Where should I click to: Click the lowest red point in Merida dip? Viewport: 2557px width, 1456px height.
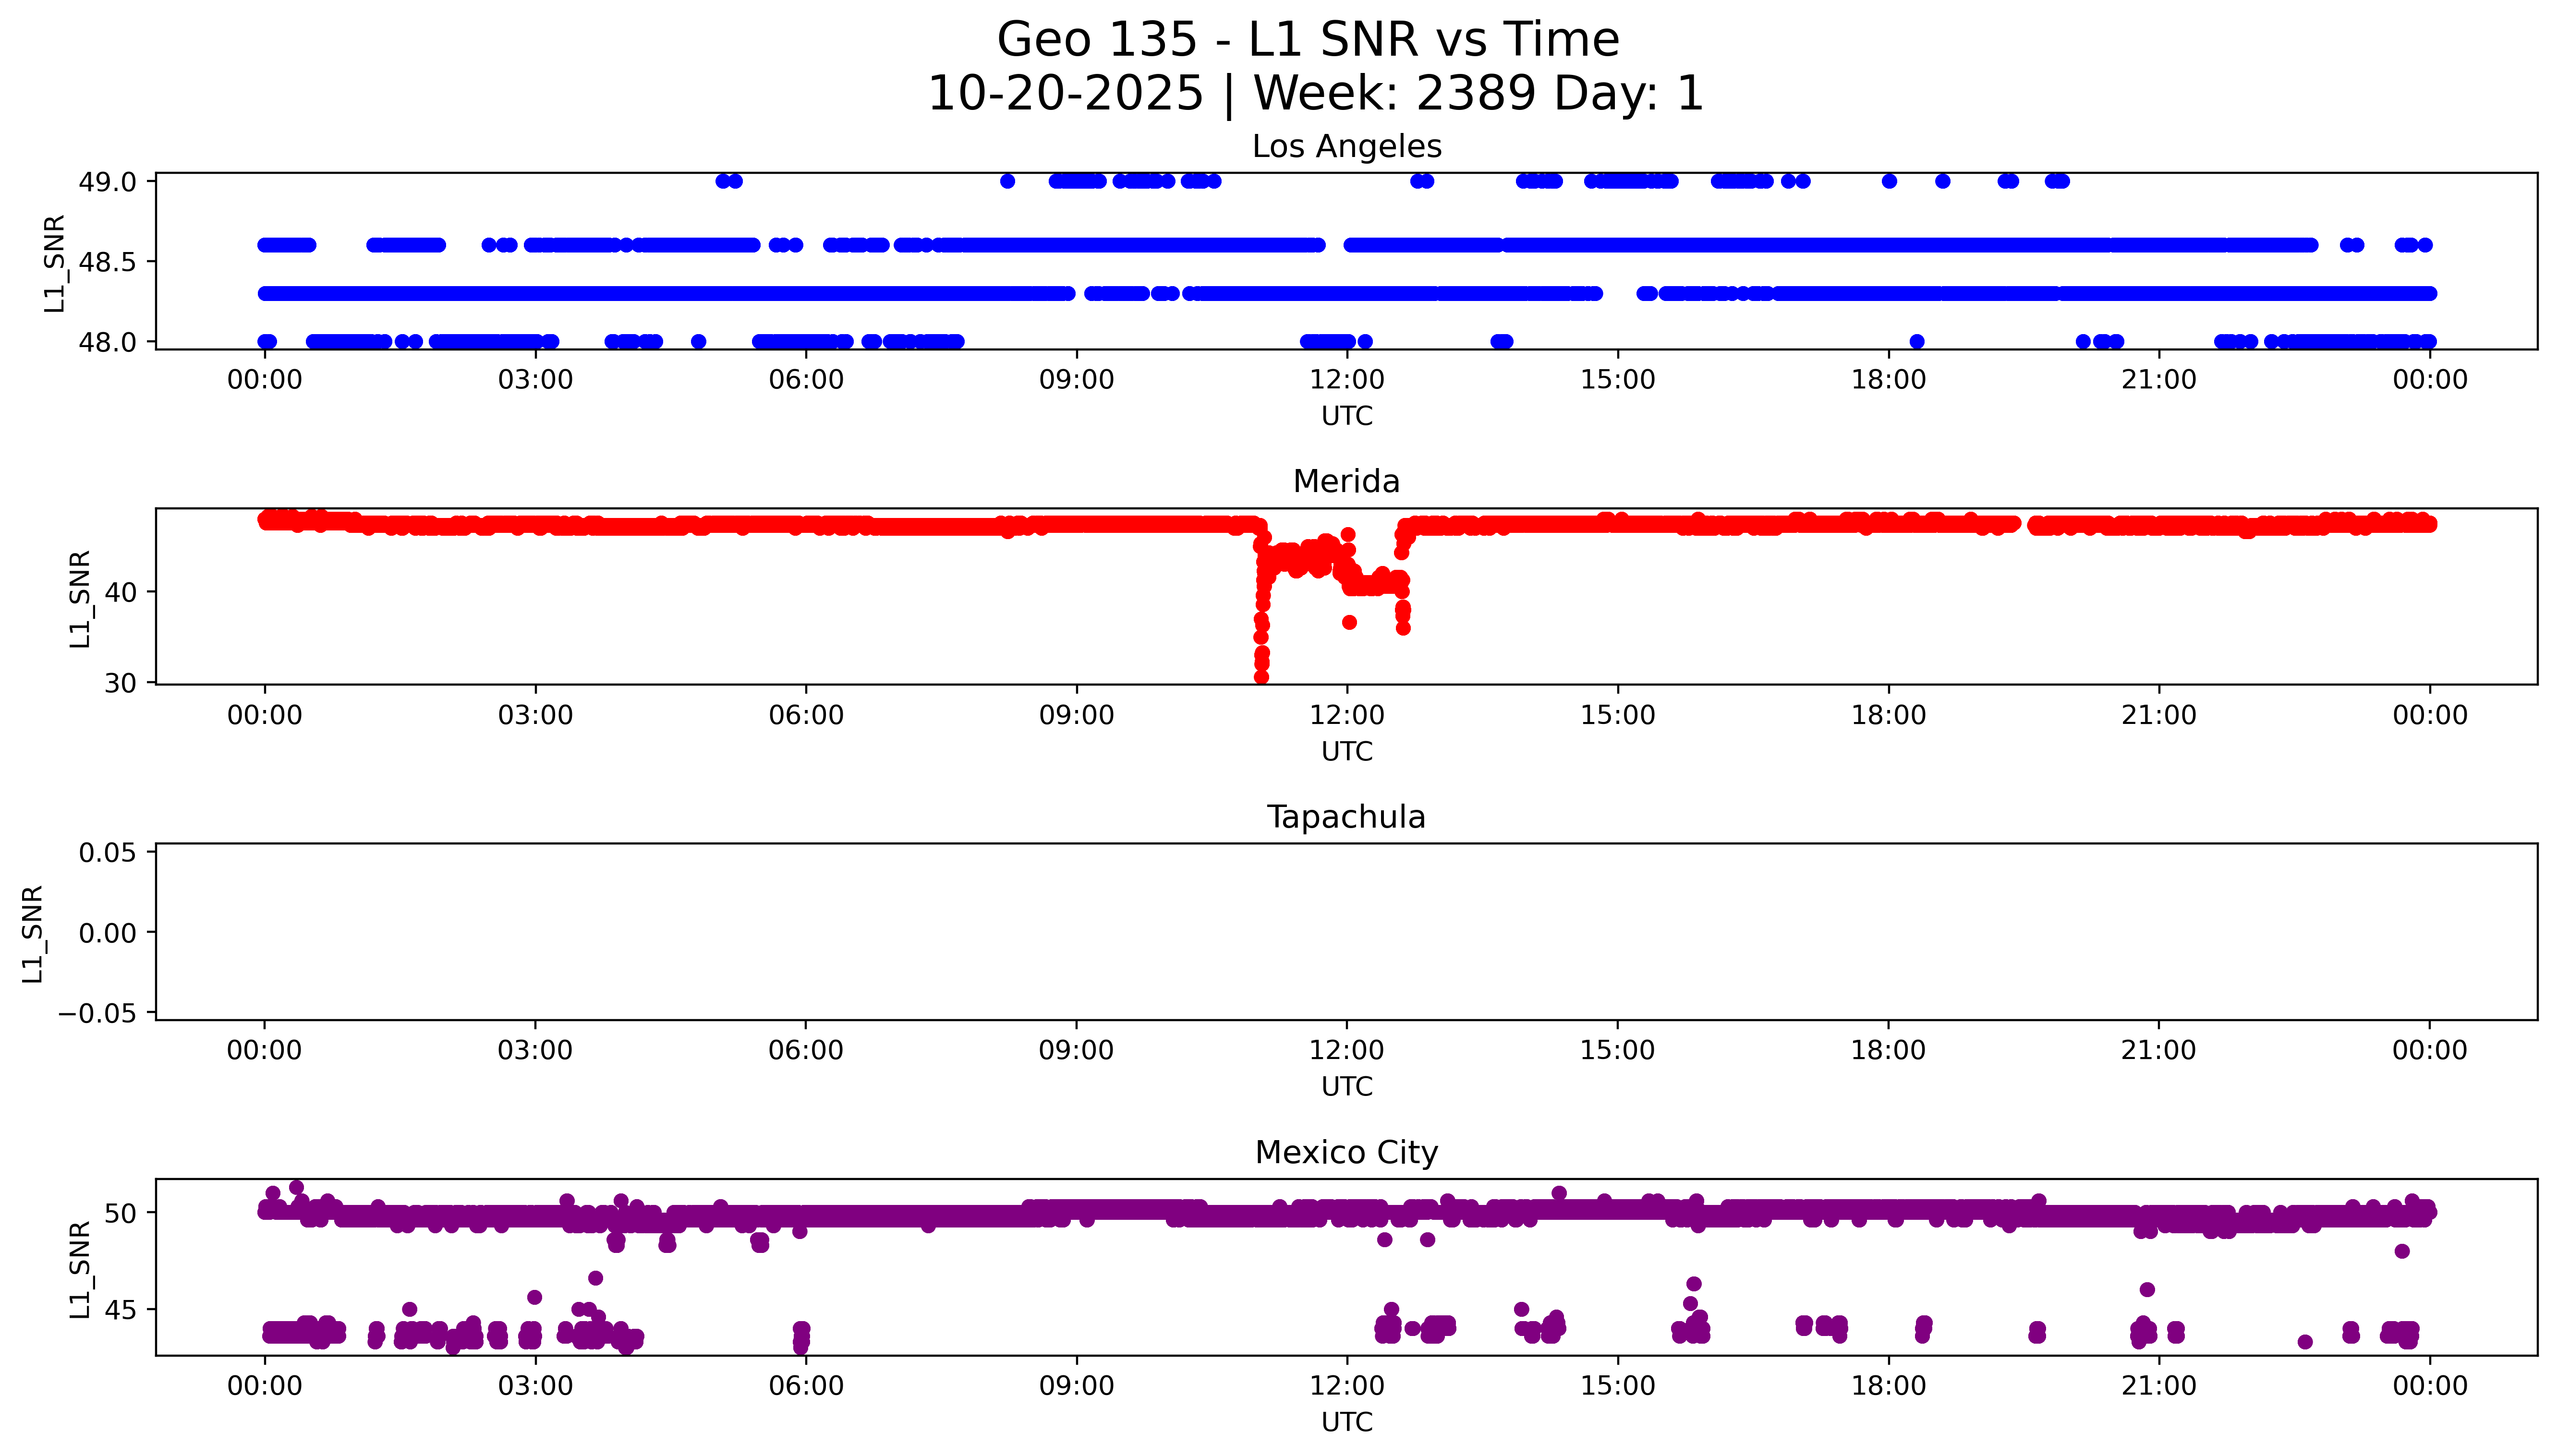(x=1261, y=677)
